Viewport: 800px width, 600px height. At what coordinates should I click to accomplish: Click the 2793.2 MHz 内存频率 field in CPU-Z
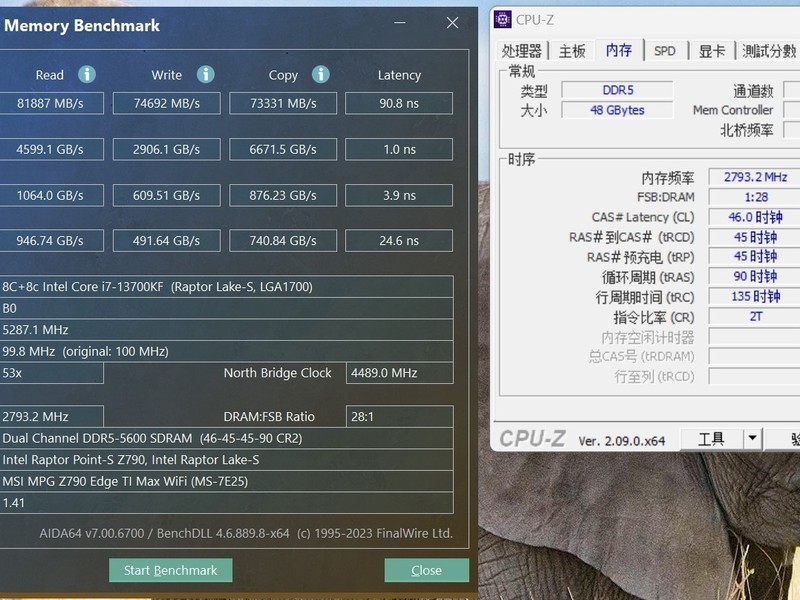pyautogui.click(x=755, y=177)
